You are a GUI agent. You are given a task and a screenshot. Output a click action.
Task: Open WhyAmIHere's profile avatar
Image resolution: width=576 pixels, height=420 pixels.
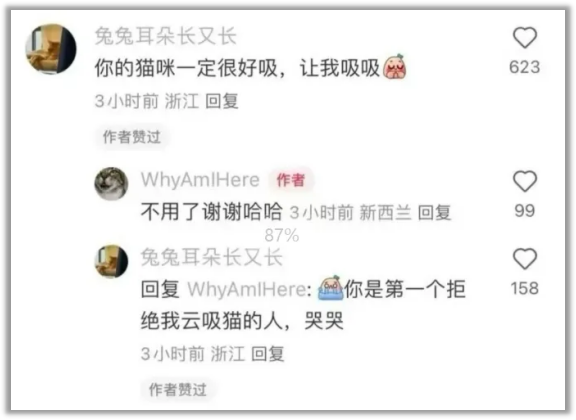click(x=111, y=184)
